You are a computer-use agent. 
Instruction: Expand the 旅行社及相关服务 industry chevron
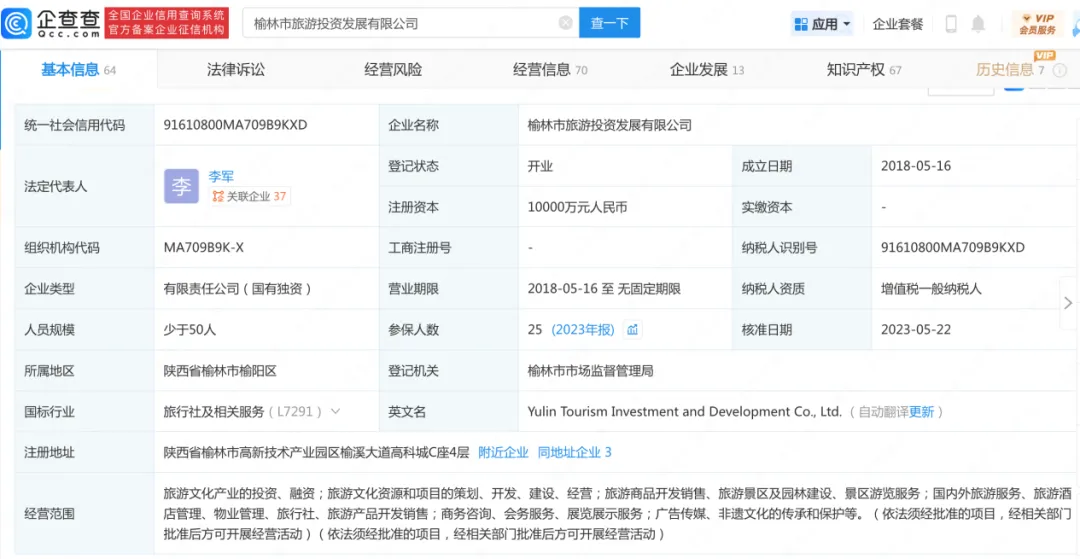point(334,412)
